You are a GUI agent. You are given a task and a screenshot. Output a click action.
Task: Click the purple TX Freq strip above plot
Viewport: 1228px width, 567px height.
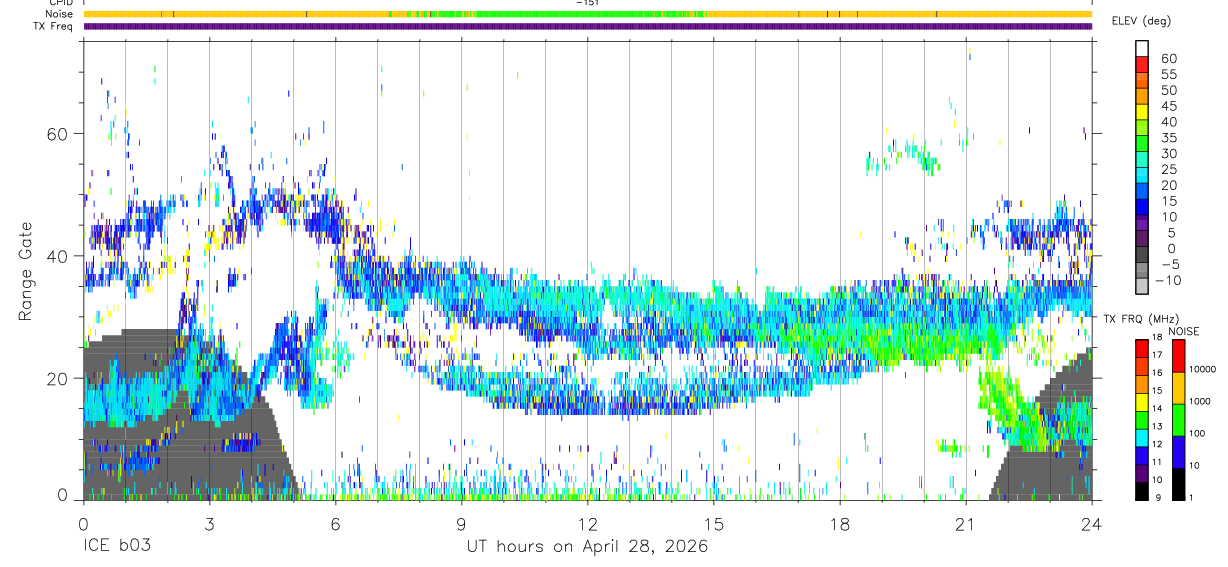click(587, 26)
